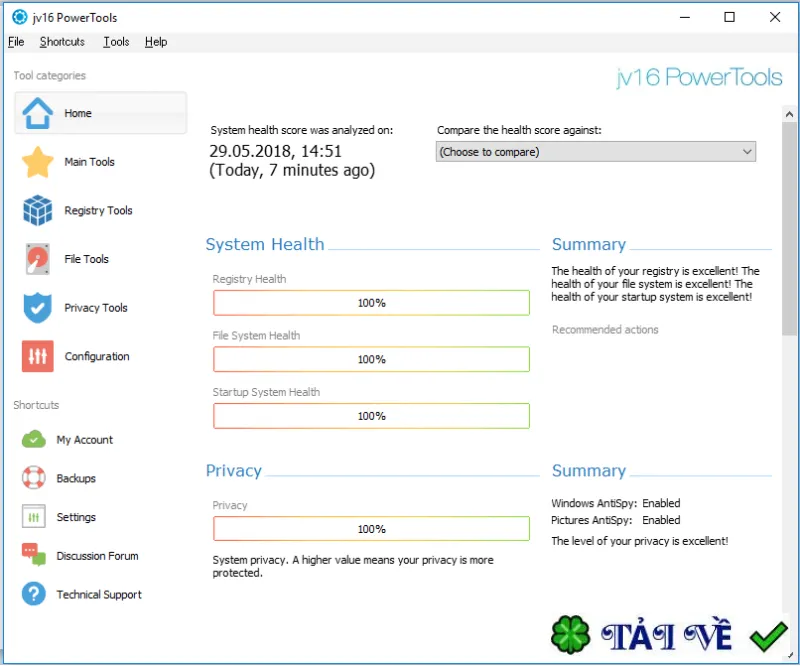
Task: Click the Privacy 100% progress bar
Action: click(371, 529)
